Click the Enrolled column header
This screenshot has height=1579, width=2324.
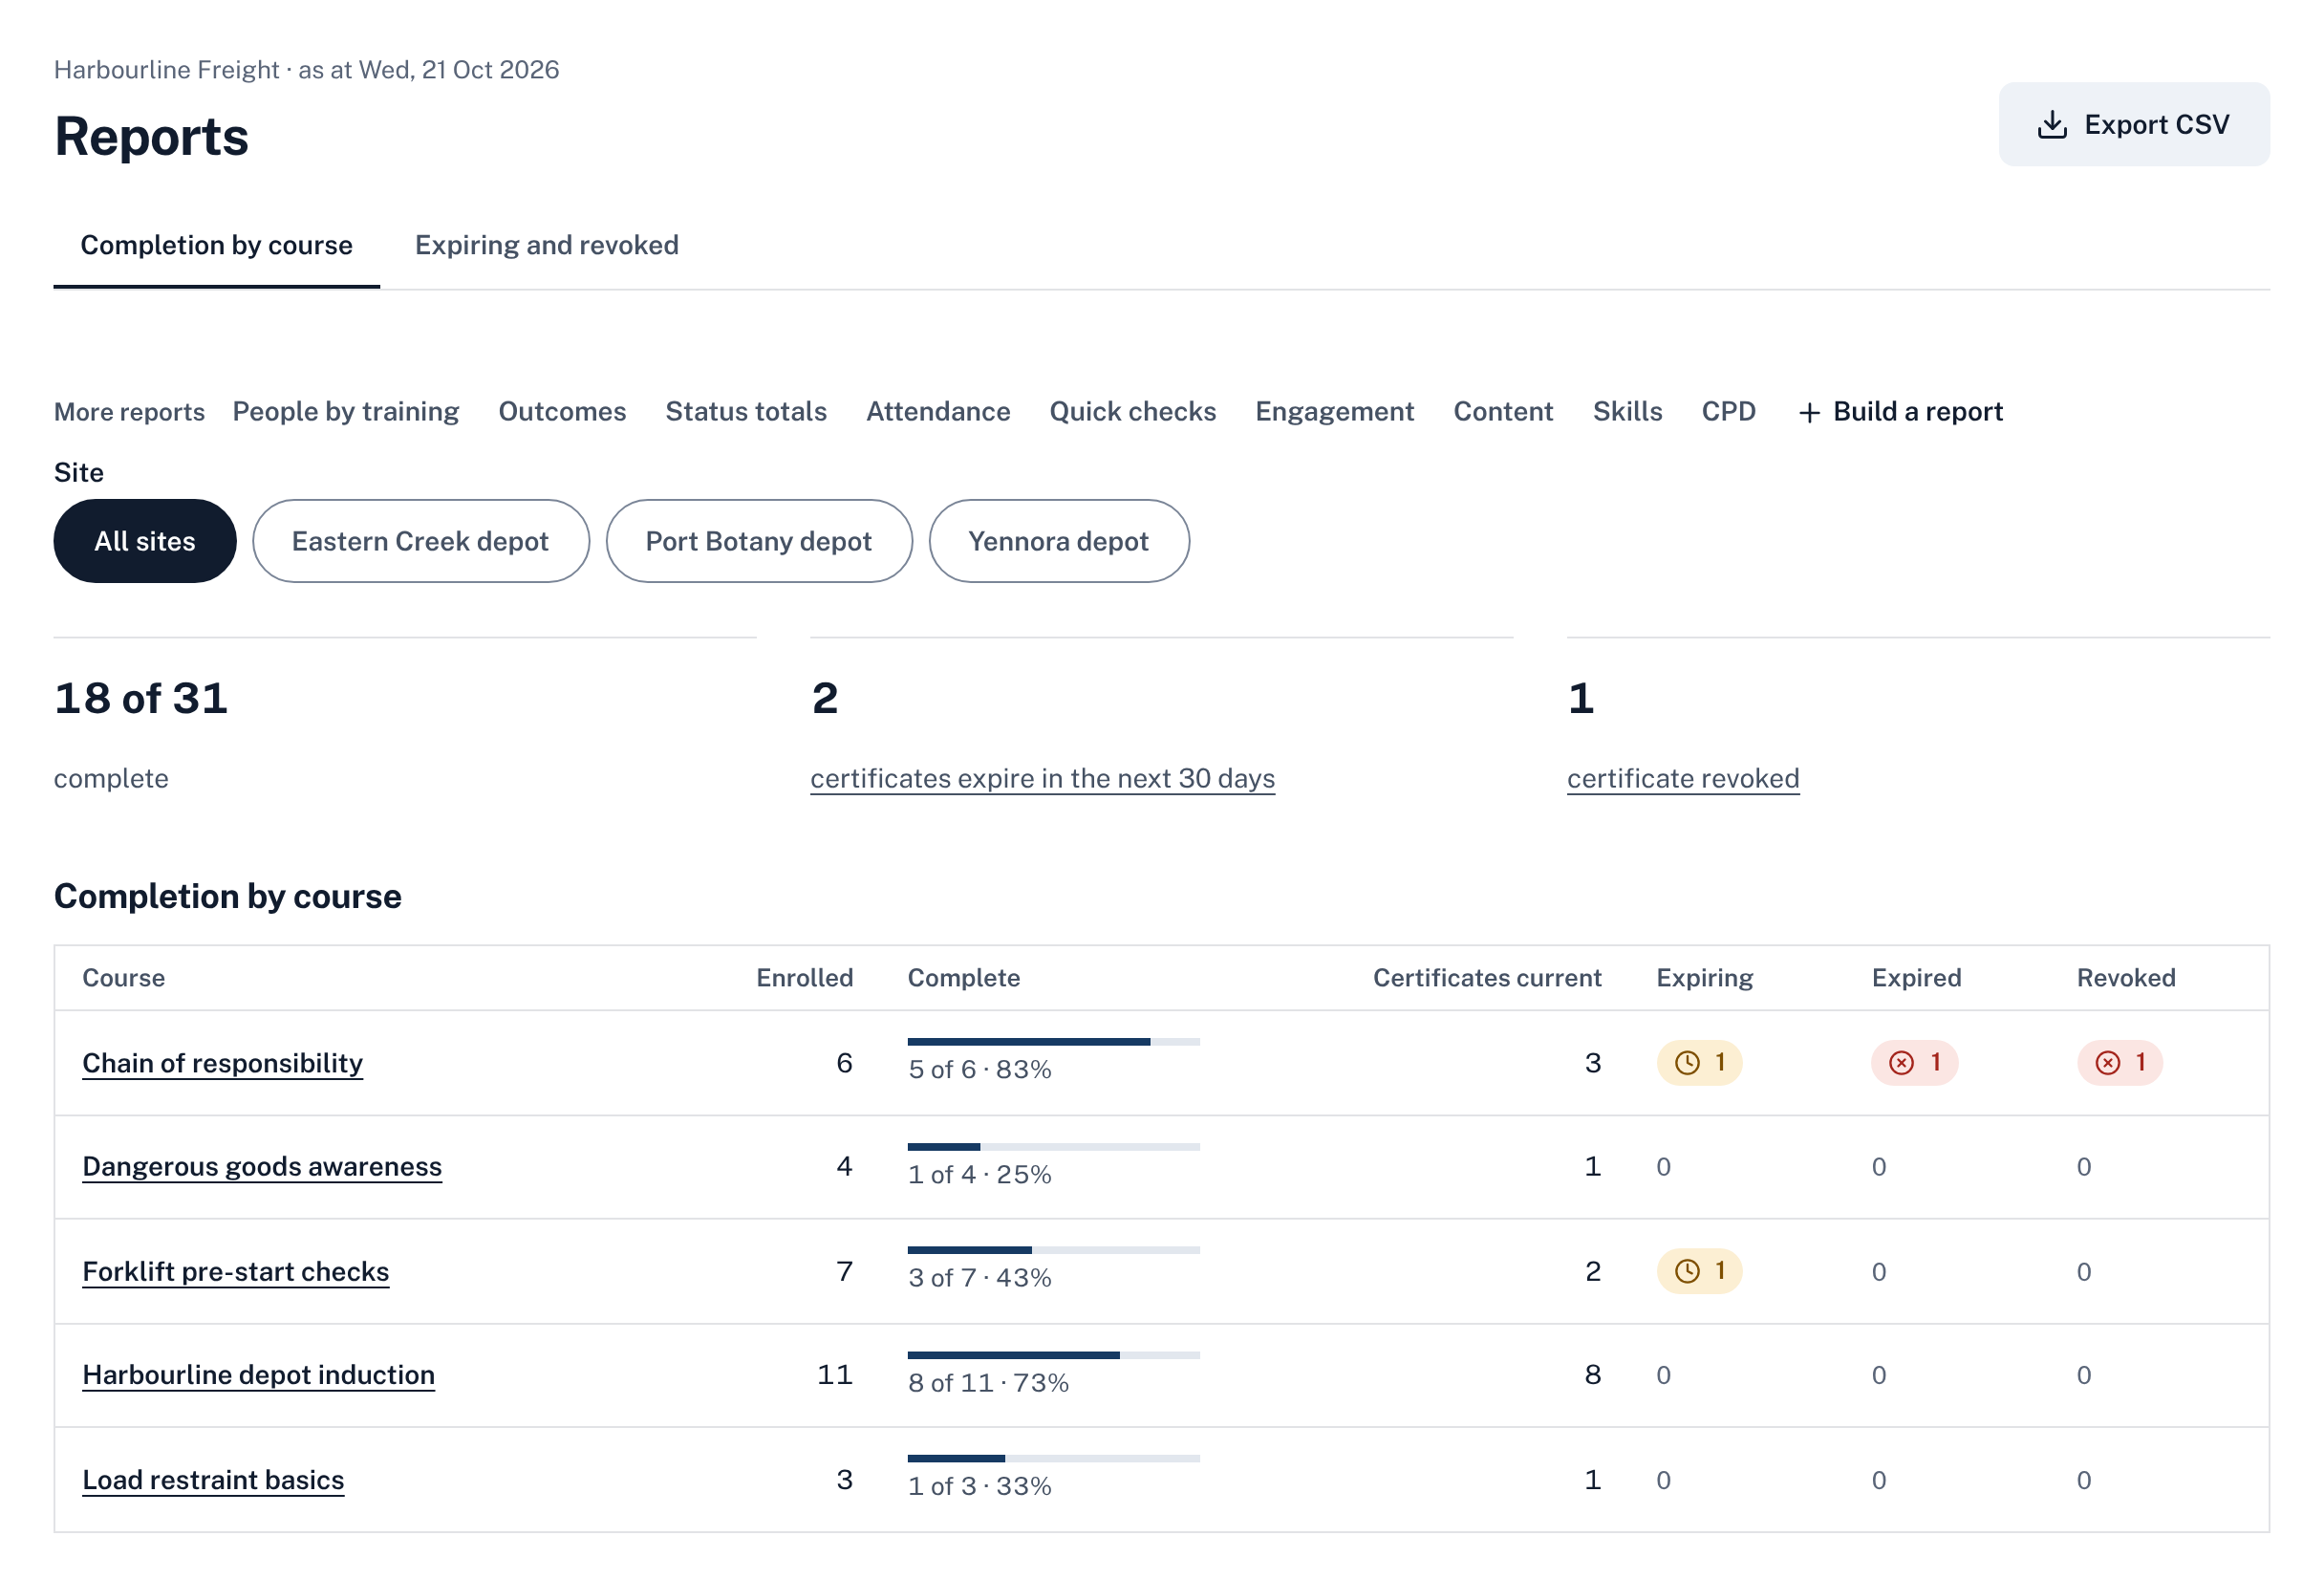pyautogui.click(x=805, y=977)
